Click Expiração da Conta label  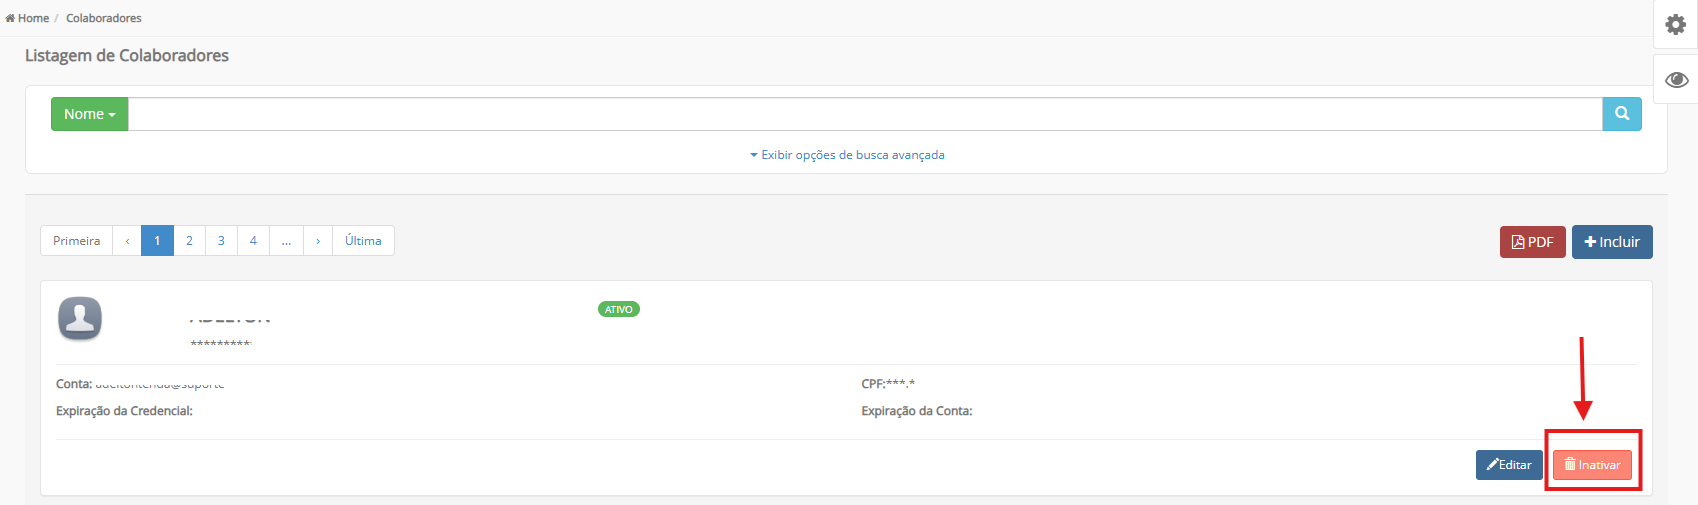point(917,411)
